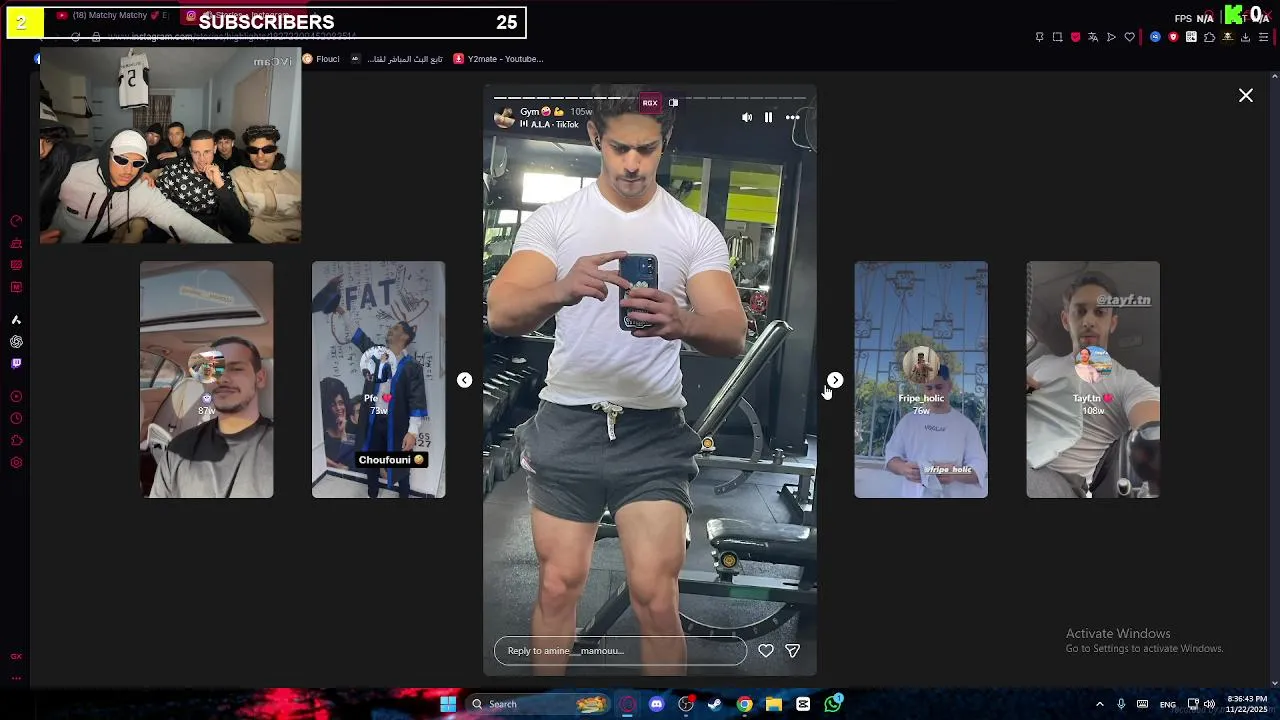Click the story progress bar at top
This screenshot has width=1280, height=720.
click(650, 99)
